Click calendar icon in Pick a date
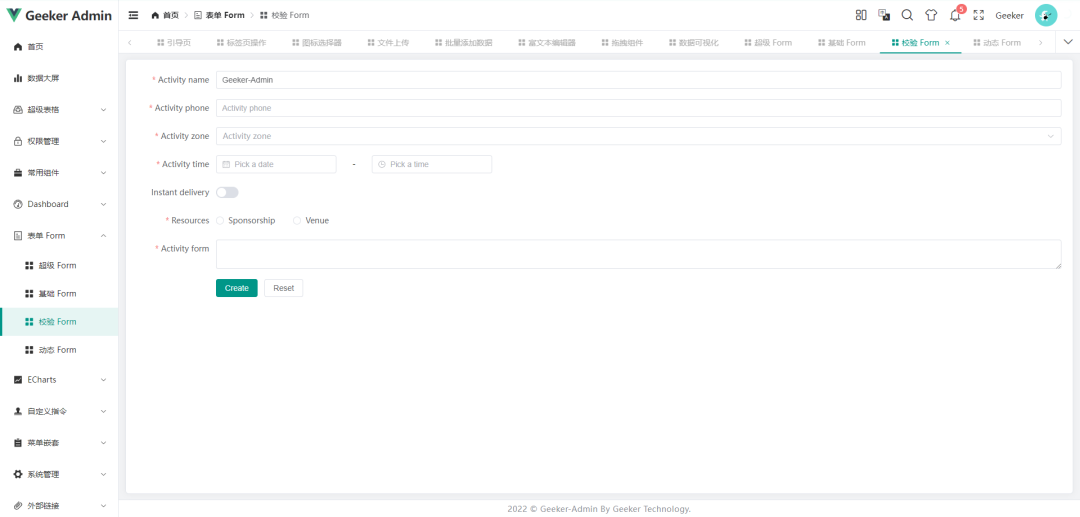Screen dimensions: 1080x517 [226, 165]
